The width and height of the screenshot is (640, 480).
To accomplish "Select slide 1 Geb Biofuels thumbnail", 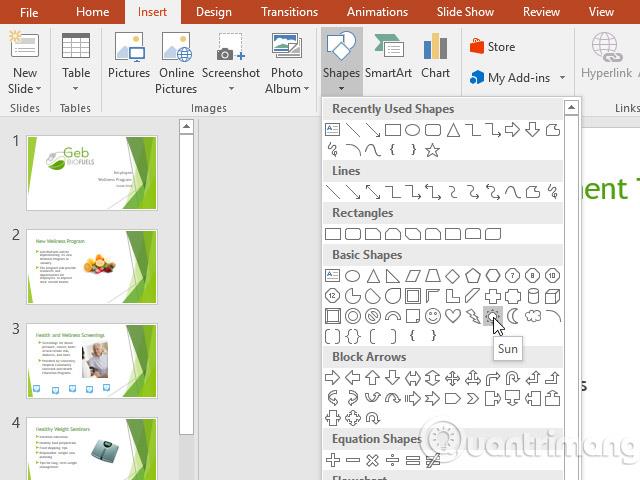I will (92, 173).
